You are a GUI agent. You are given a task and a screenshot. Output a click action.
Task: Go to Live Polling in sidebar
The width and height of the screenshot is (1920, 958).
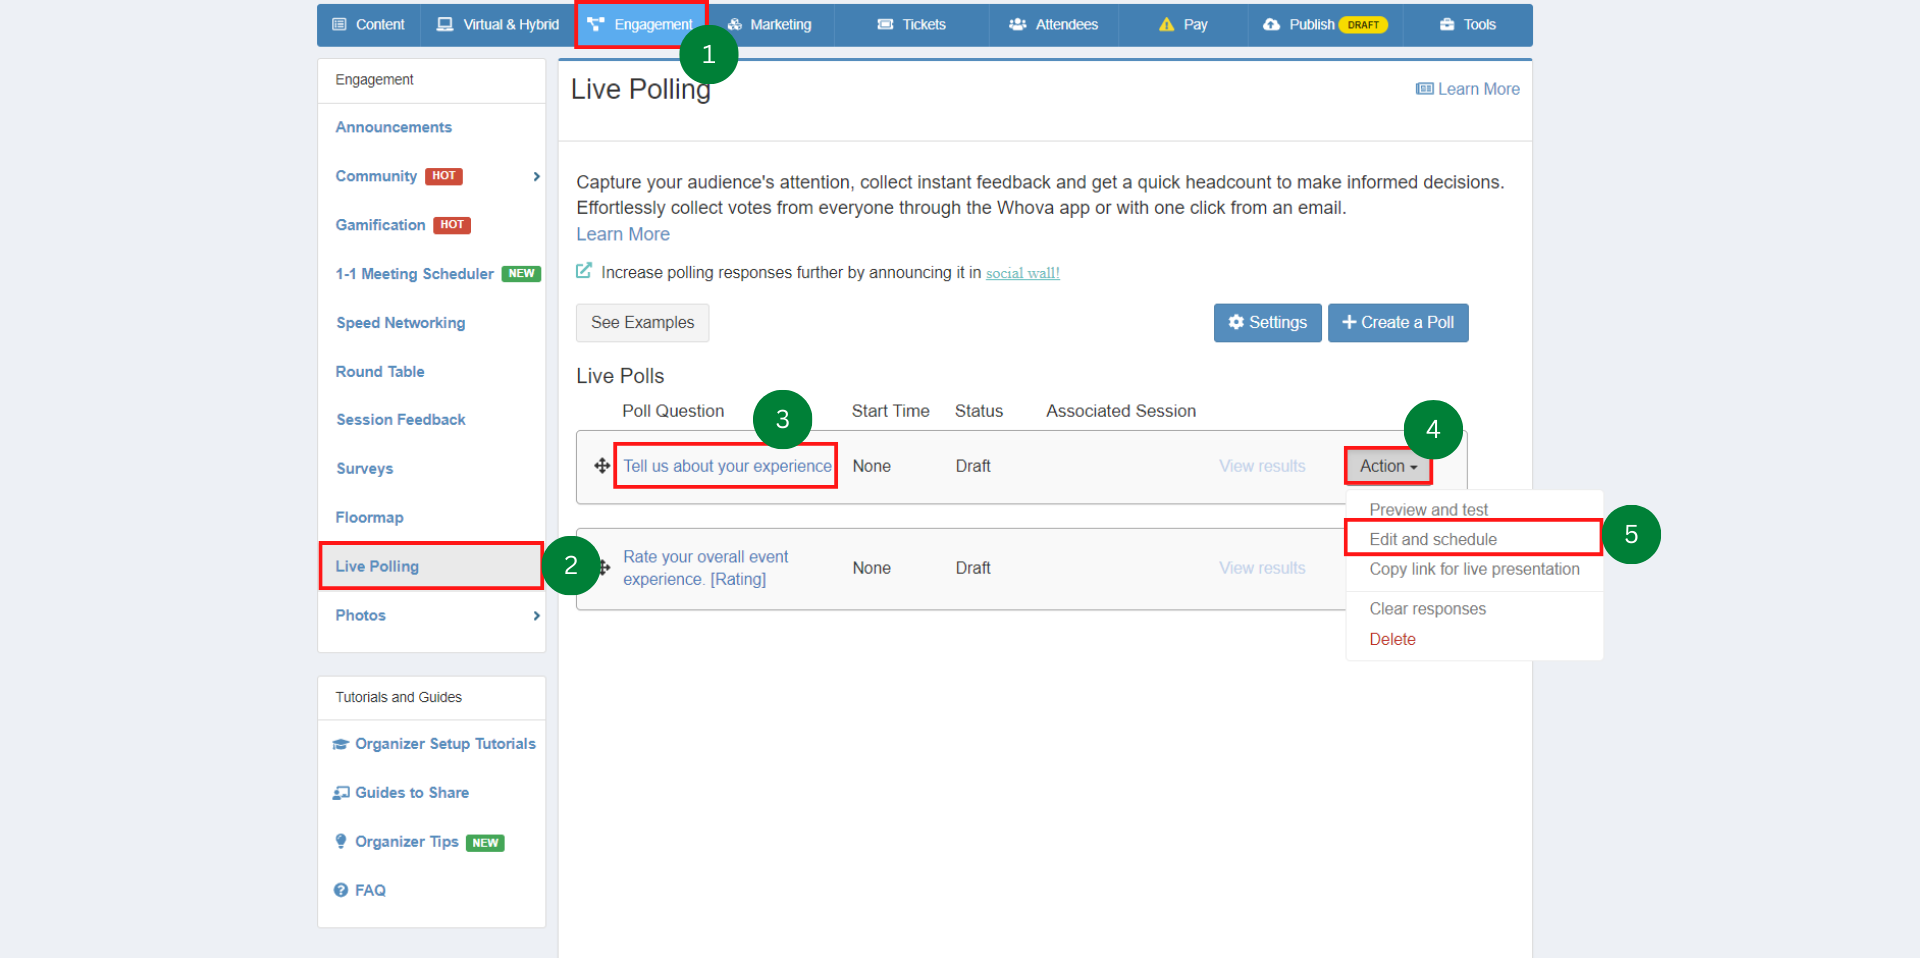(377, 567)
